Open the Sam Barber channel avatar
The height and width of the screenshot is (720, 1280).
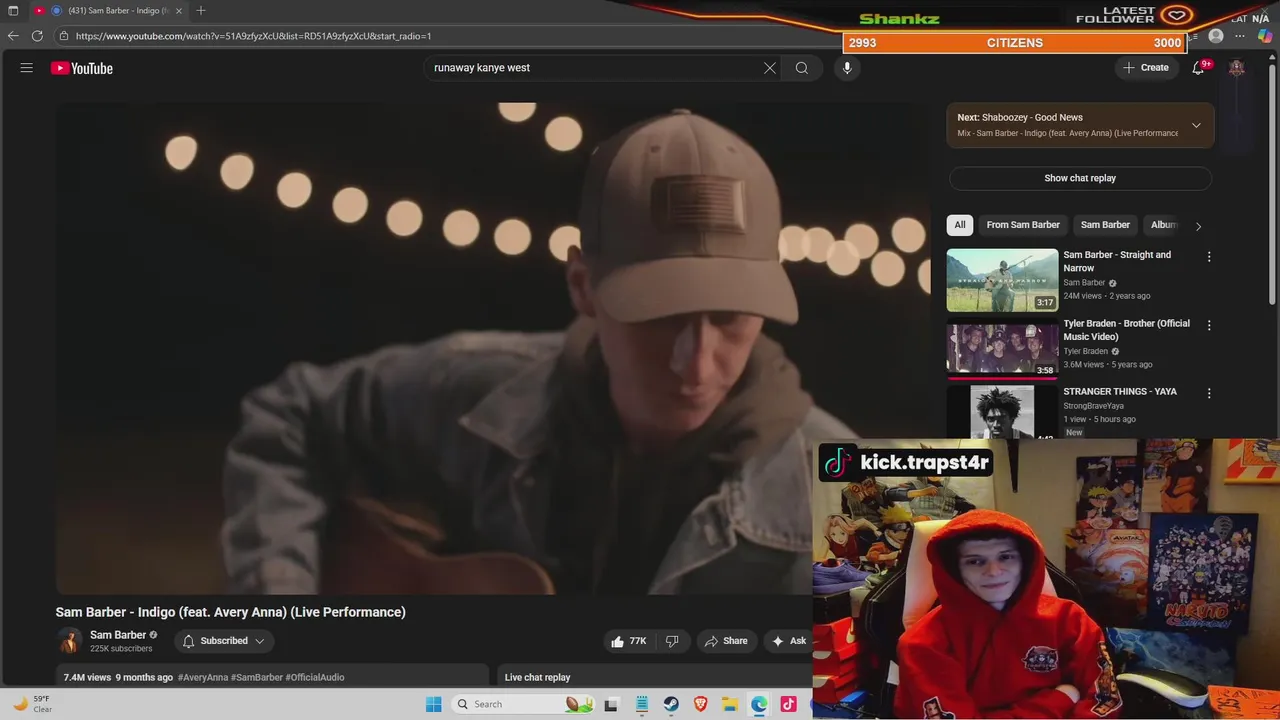pos(69,641)
